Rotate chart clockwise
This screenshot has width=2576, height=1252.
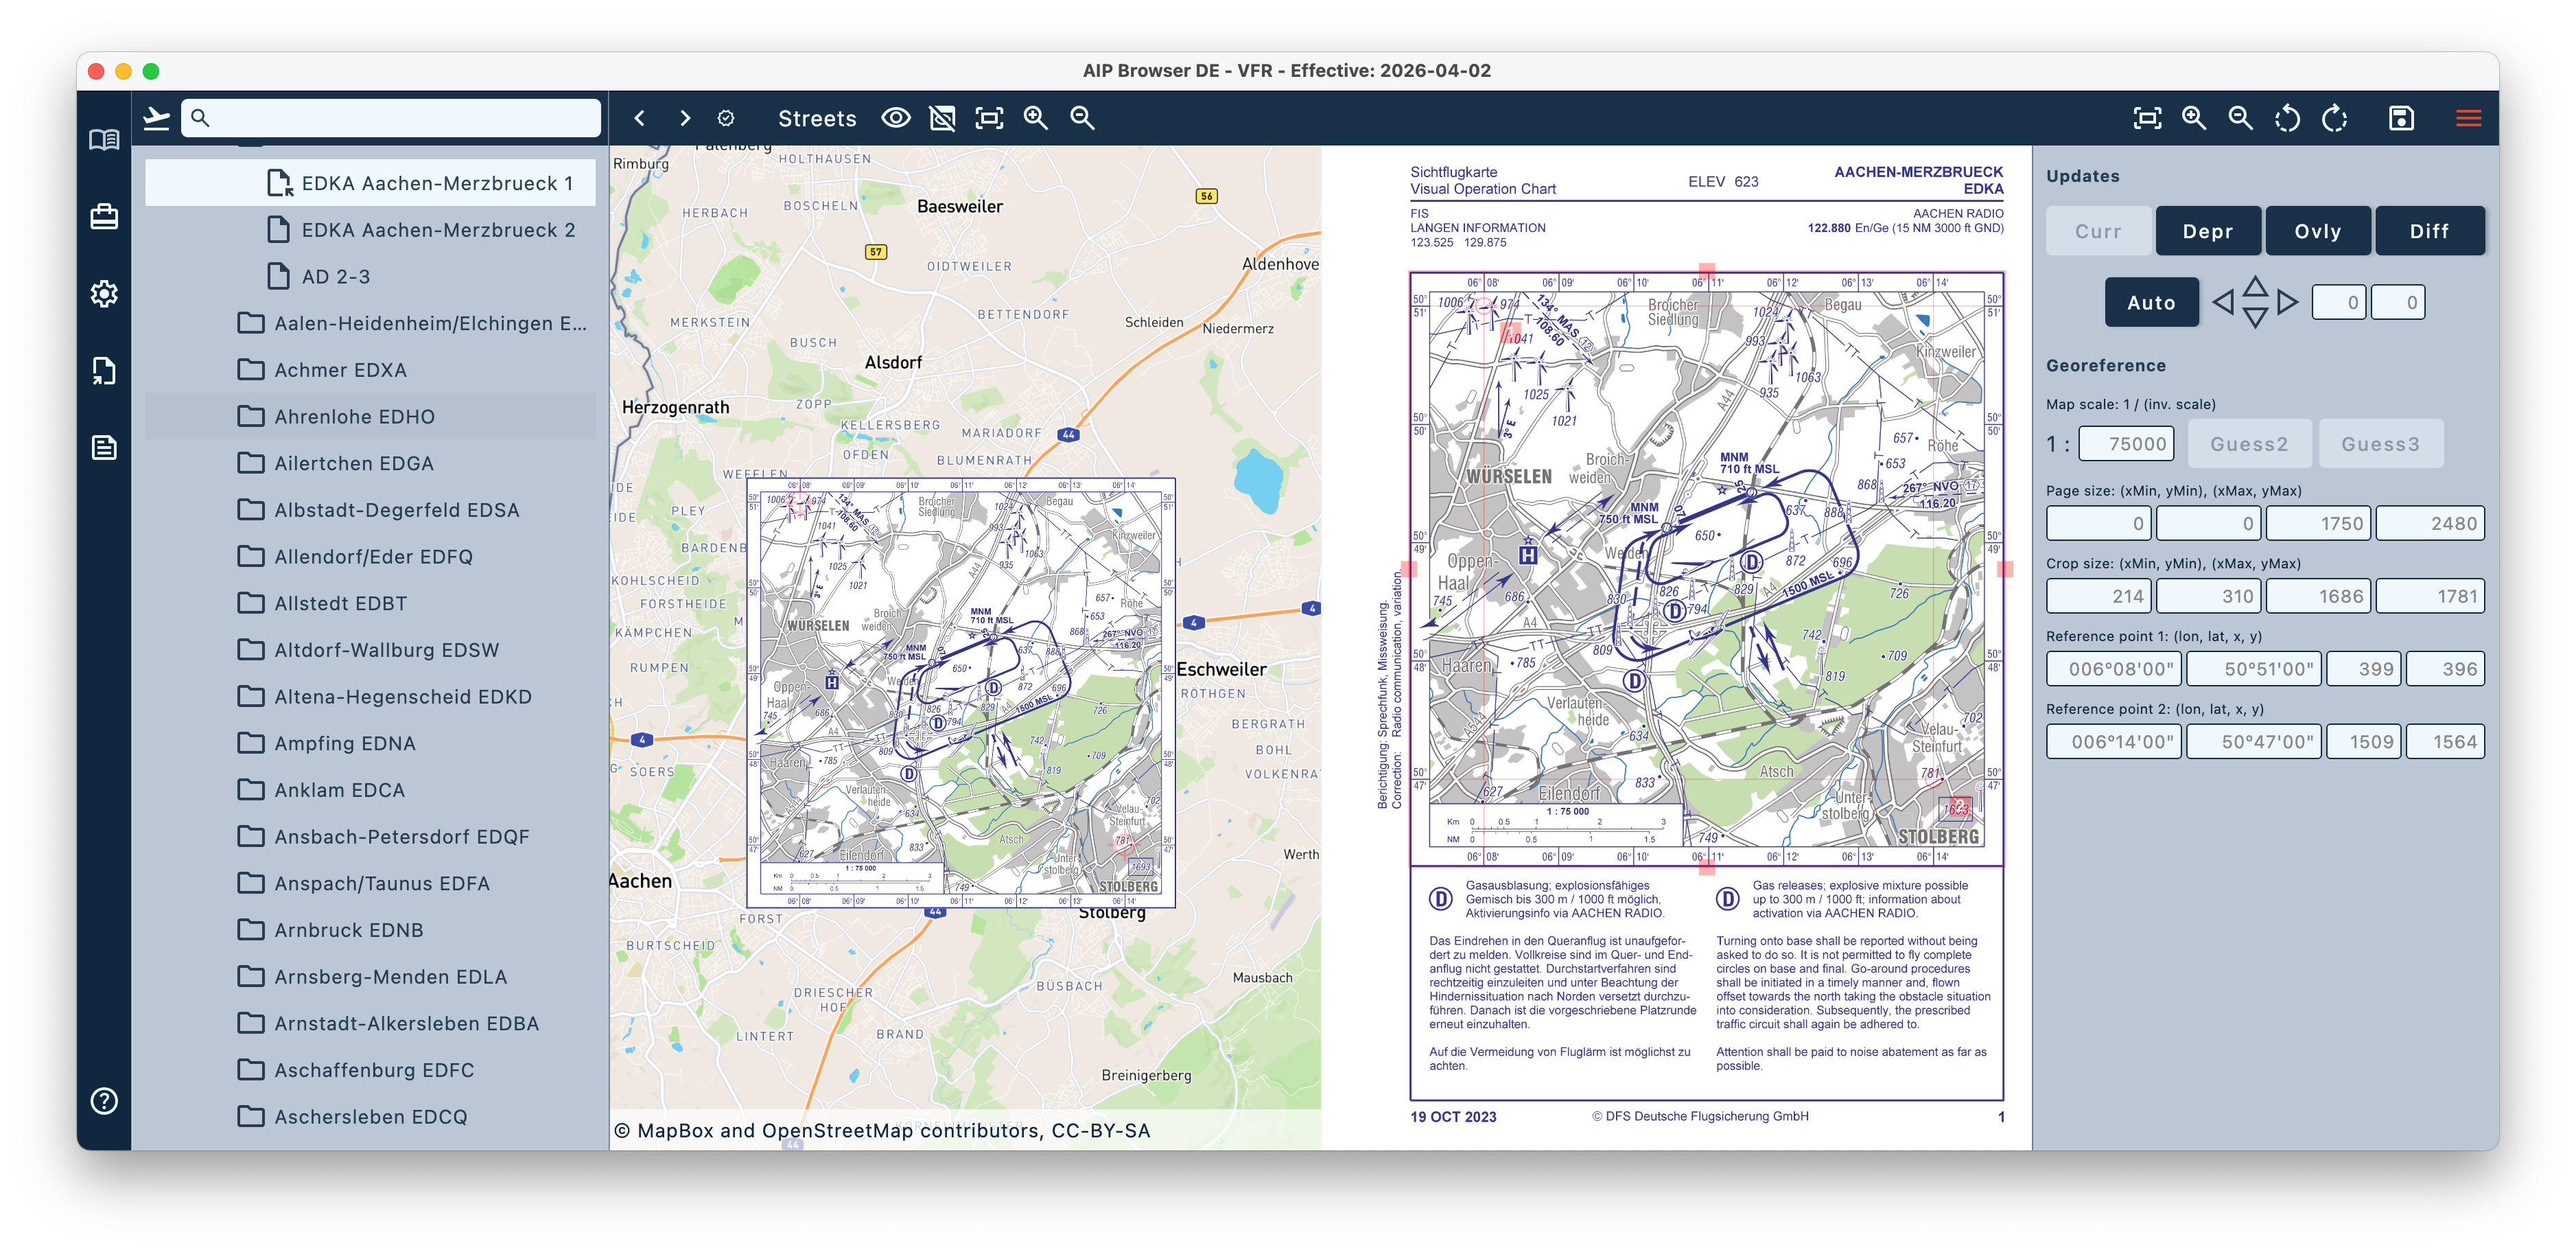(2335, 118)
